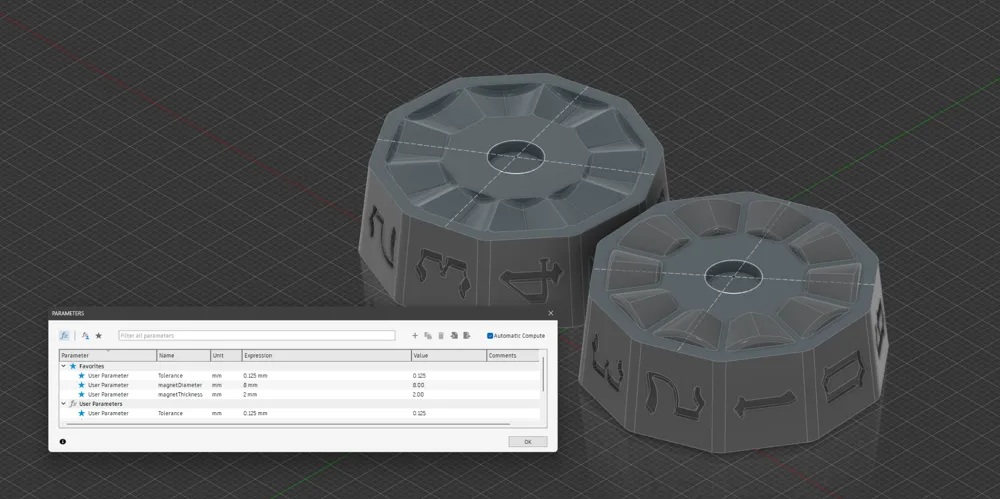
Task: Collapse the Favorites group
Action: (x=63, y=366)
